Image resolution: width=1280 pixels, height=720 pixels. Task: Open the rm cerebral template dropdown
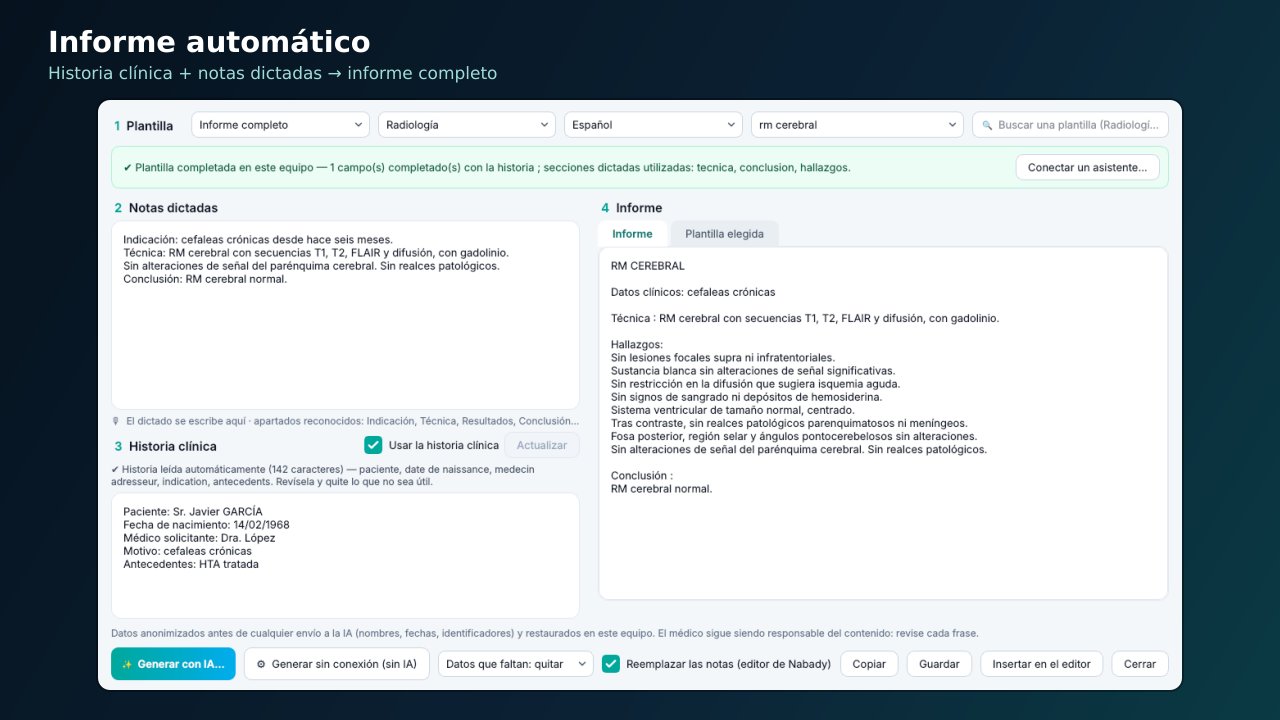[x=857, y=125]
